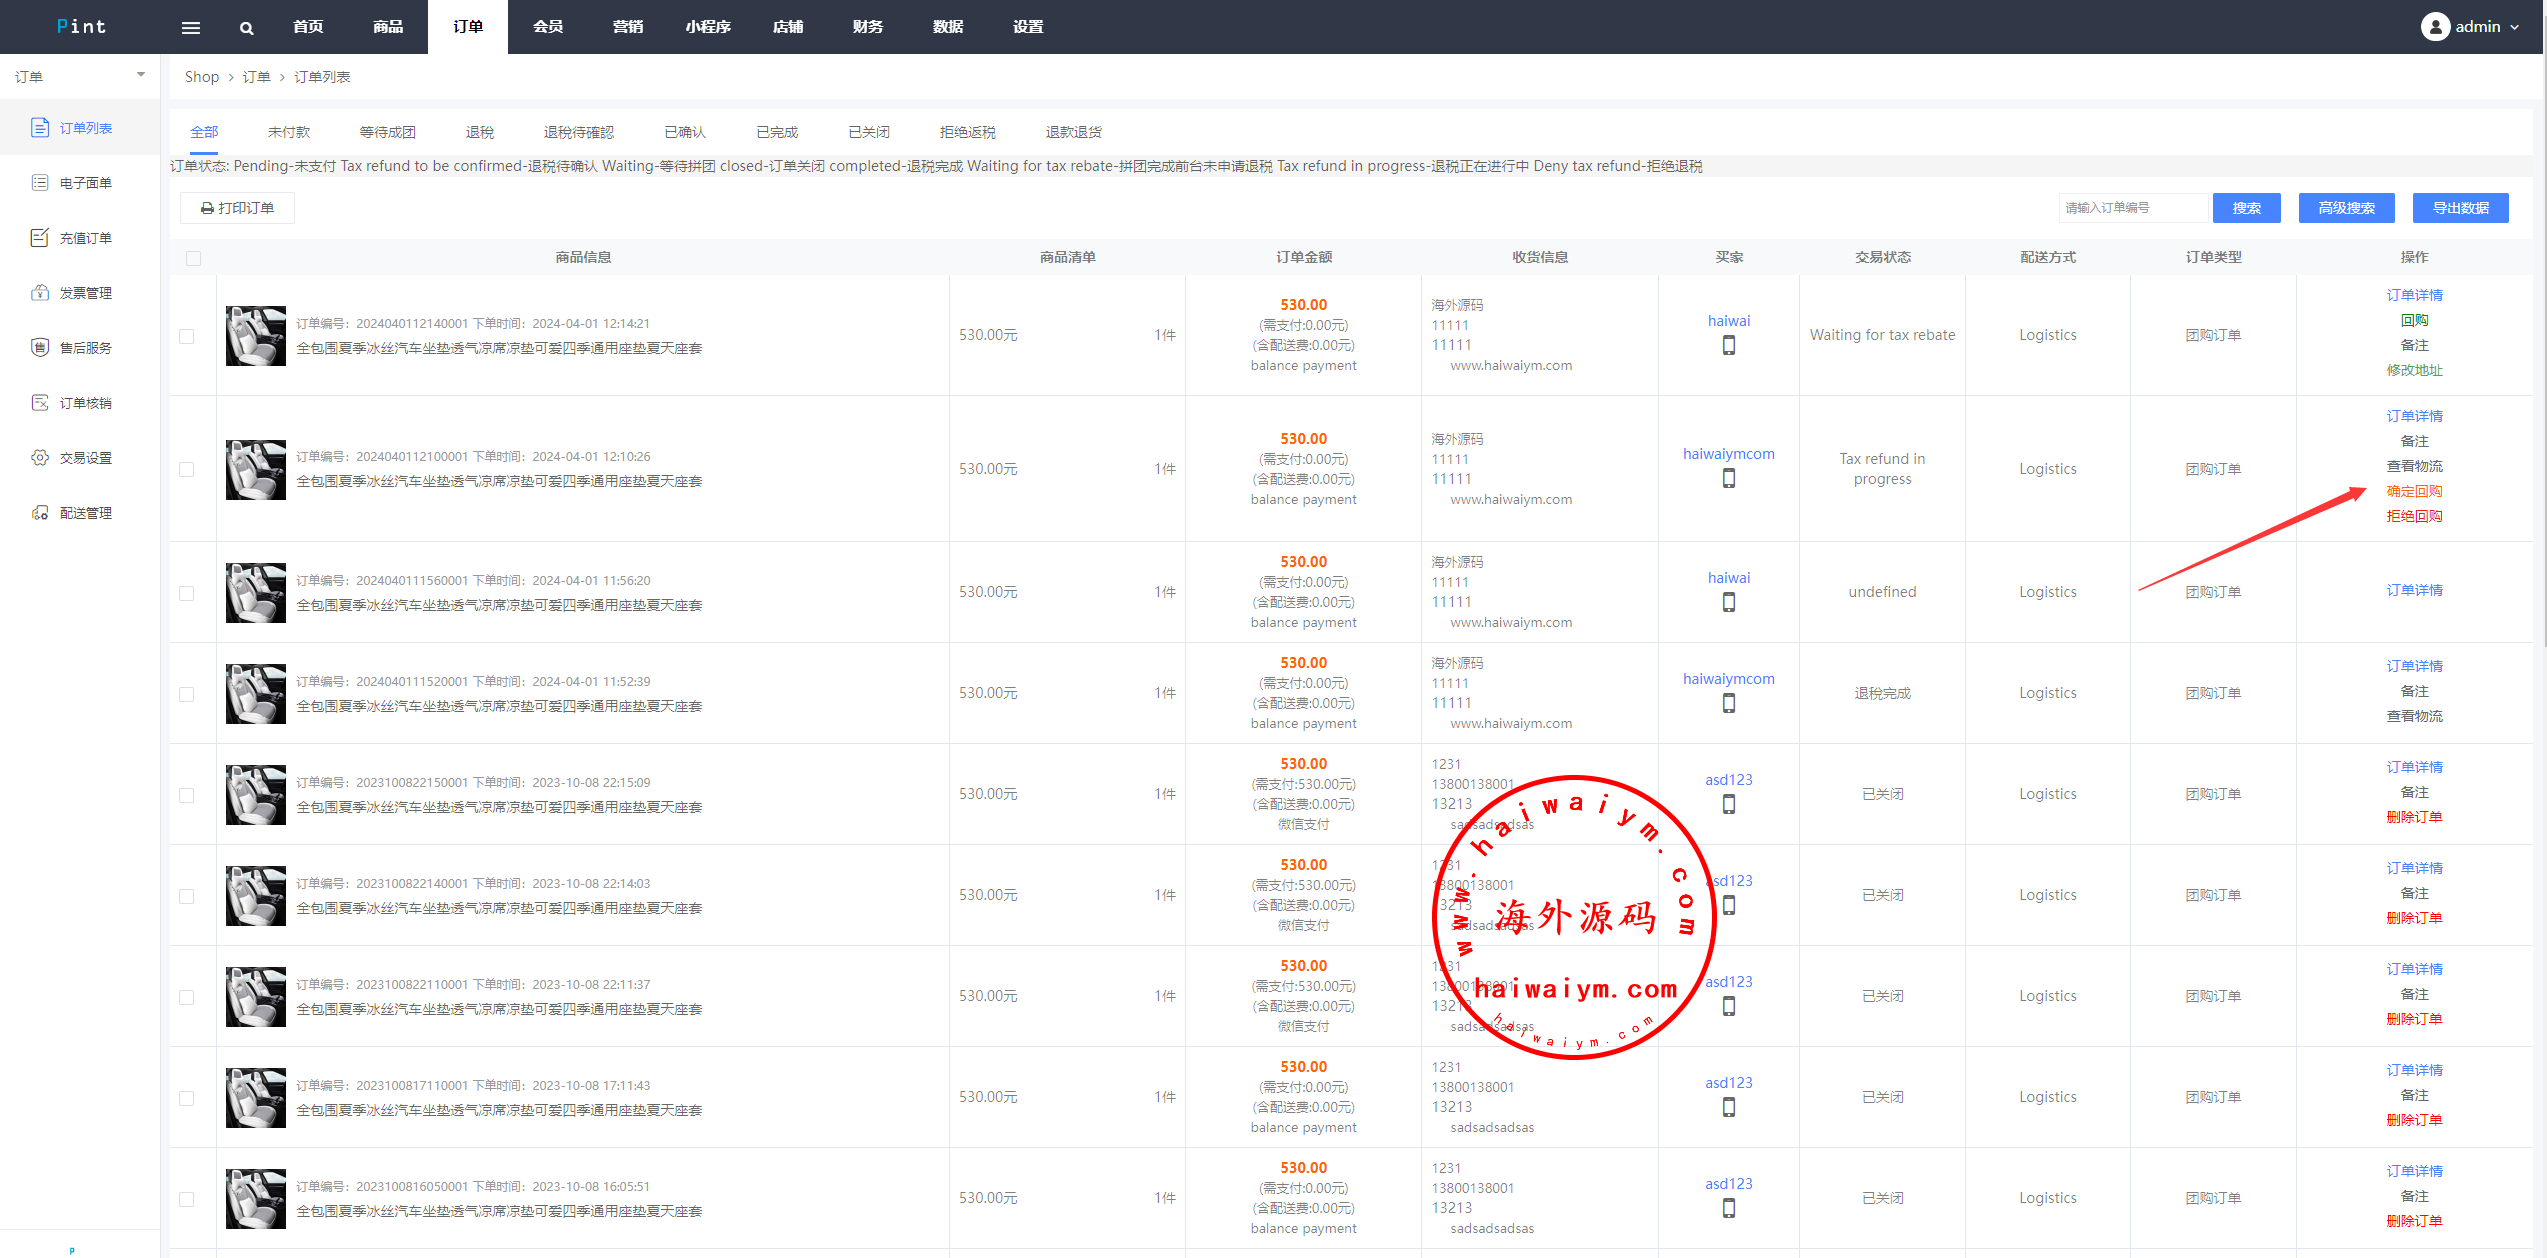Collapse the 订单 sidebar section arrow
The image size is (2547, 1258).
(x=141, y=75)
